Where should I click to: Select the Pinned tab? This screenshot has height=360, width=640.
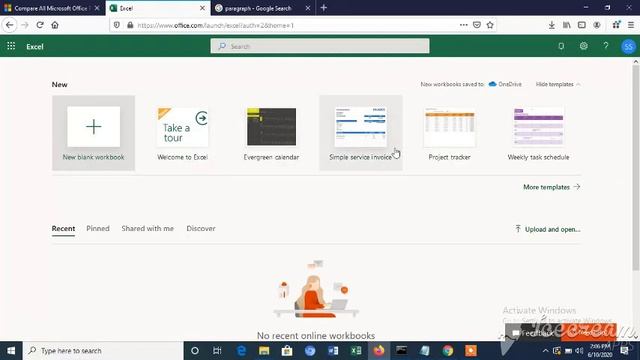pyautogui.click(x=98, y=229)
